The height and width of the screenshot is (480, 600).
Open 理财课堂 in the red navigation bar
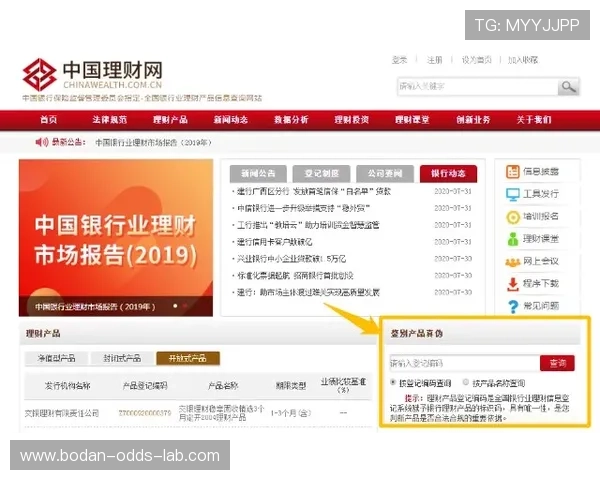click(x=412, y=120)
